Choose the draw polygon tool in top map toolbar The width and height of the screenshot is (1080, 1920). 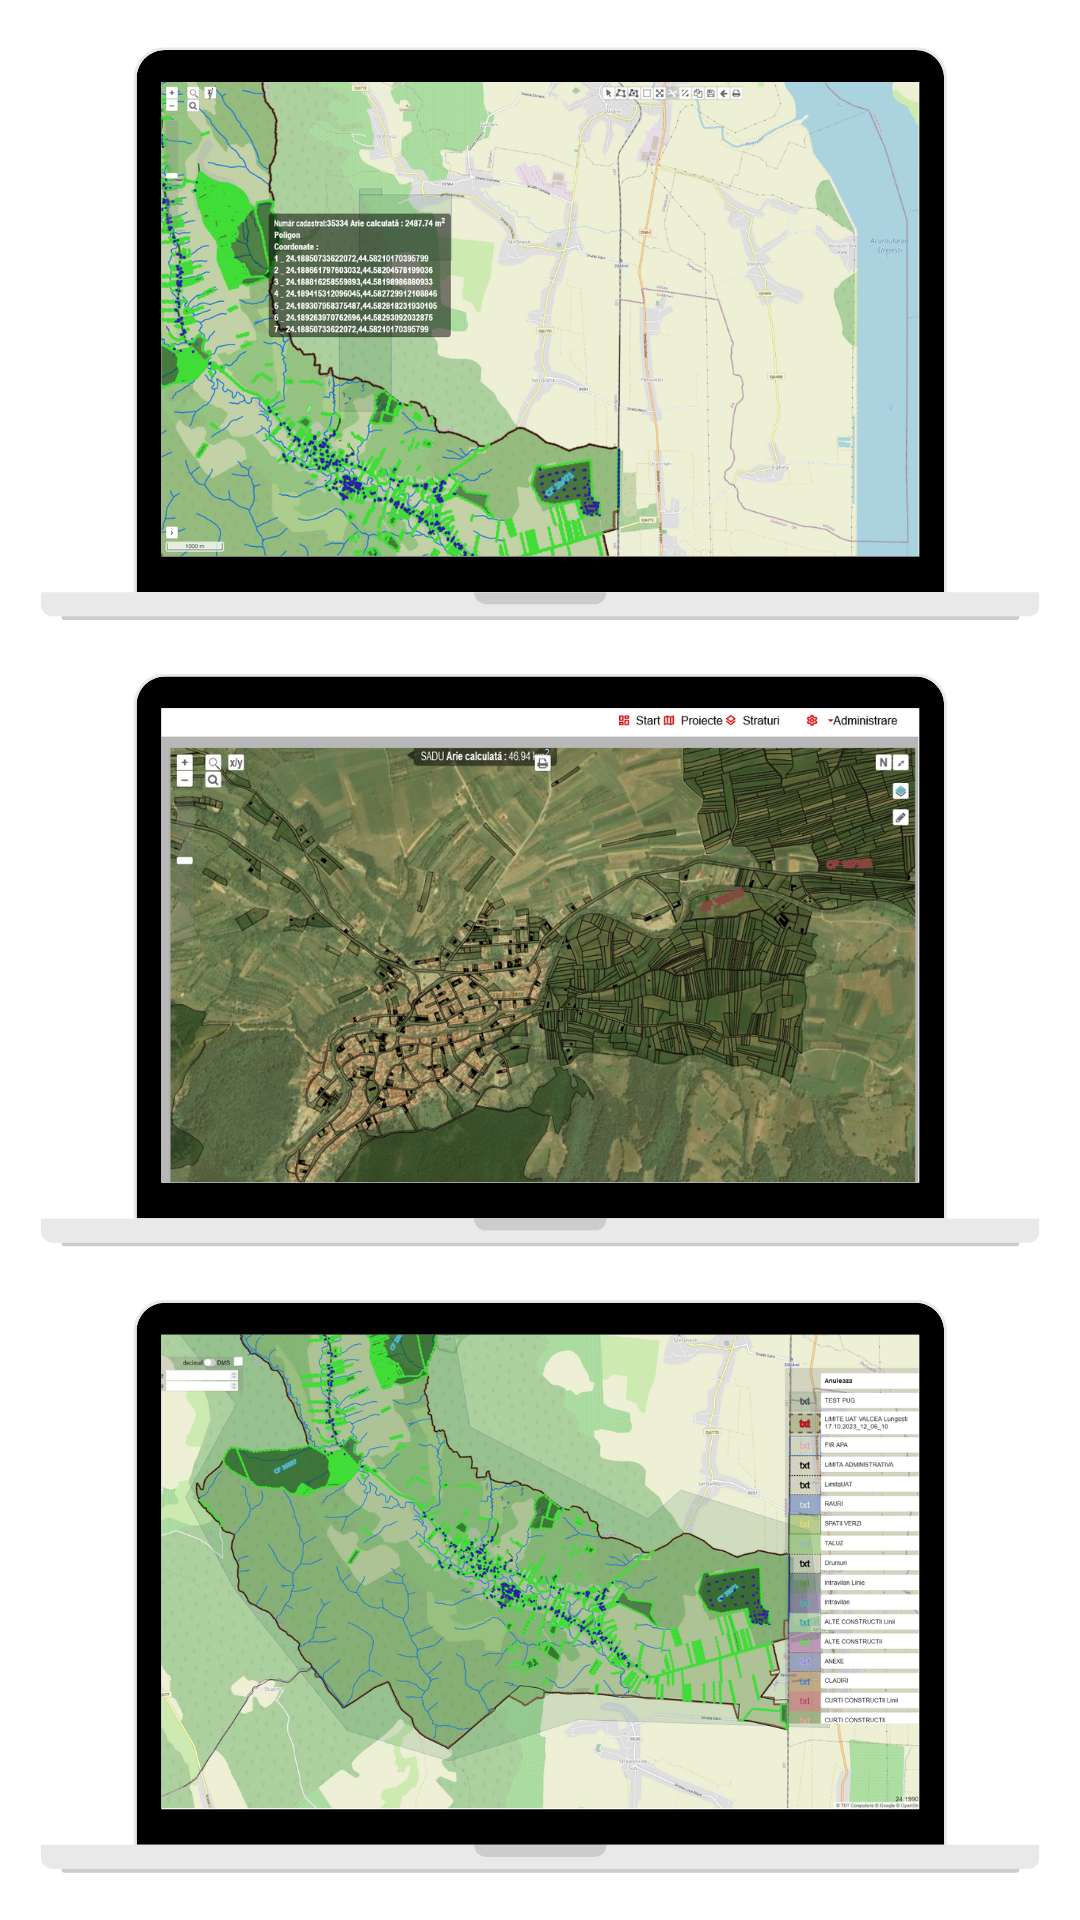(x=620, y=93)
